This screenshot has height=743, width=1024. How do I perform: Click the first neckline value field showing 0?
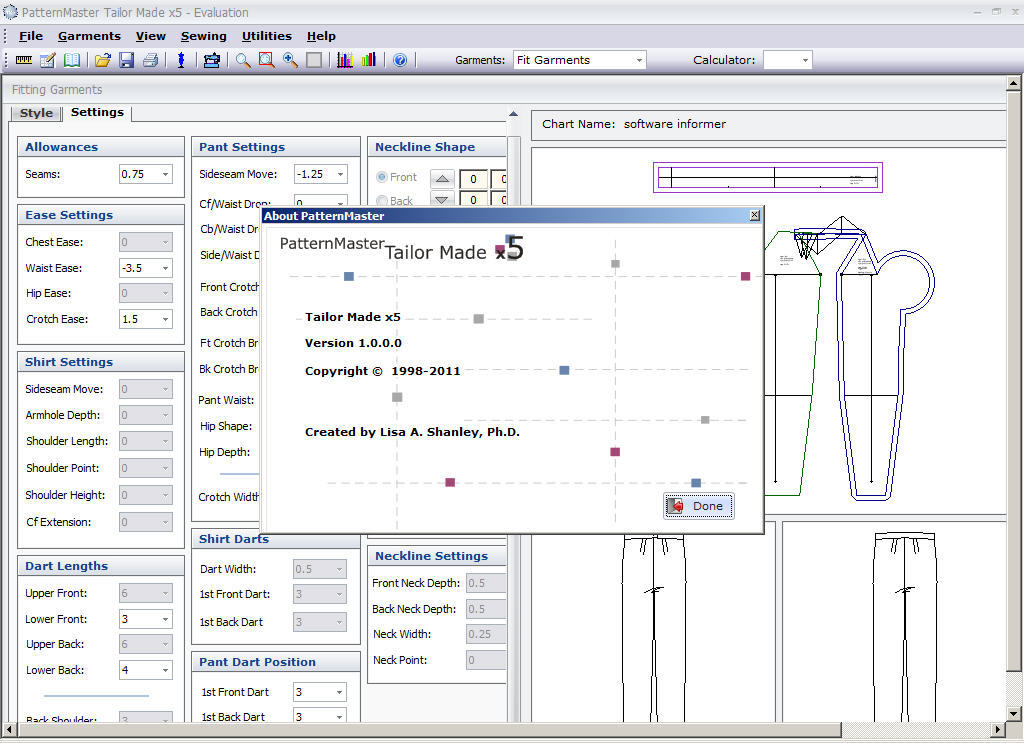(x=473, y=179)
